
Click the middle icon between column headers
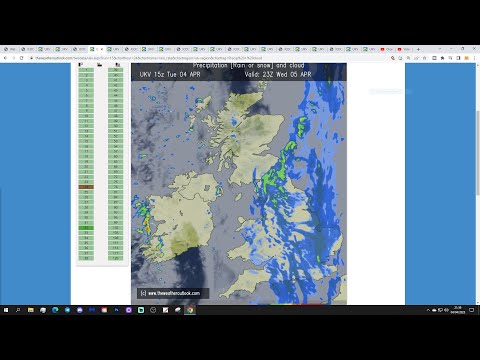coord(99,65)
